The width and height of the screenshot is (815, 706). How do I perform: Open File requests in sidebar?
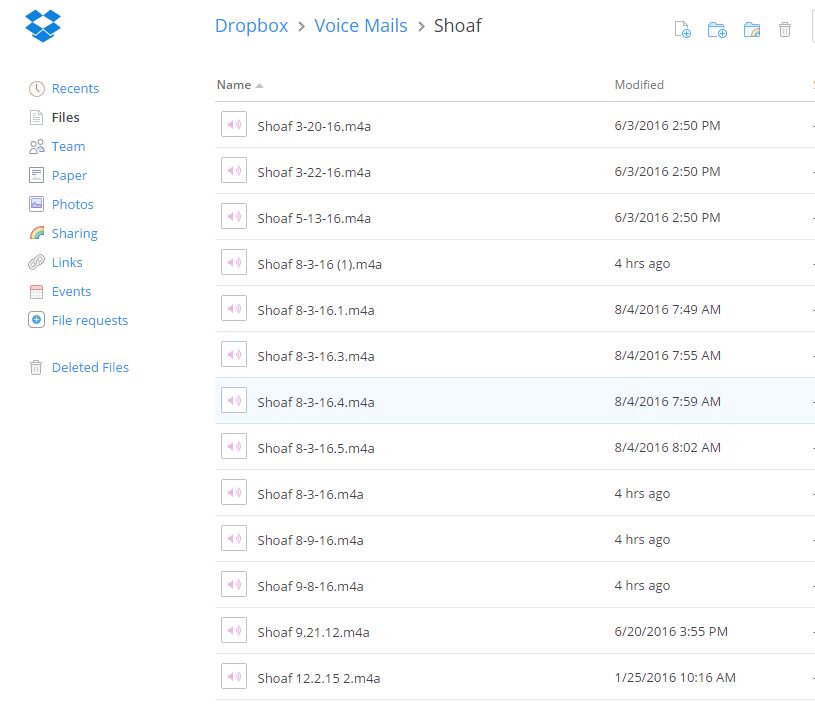89,320
